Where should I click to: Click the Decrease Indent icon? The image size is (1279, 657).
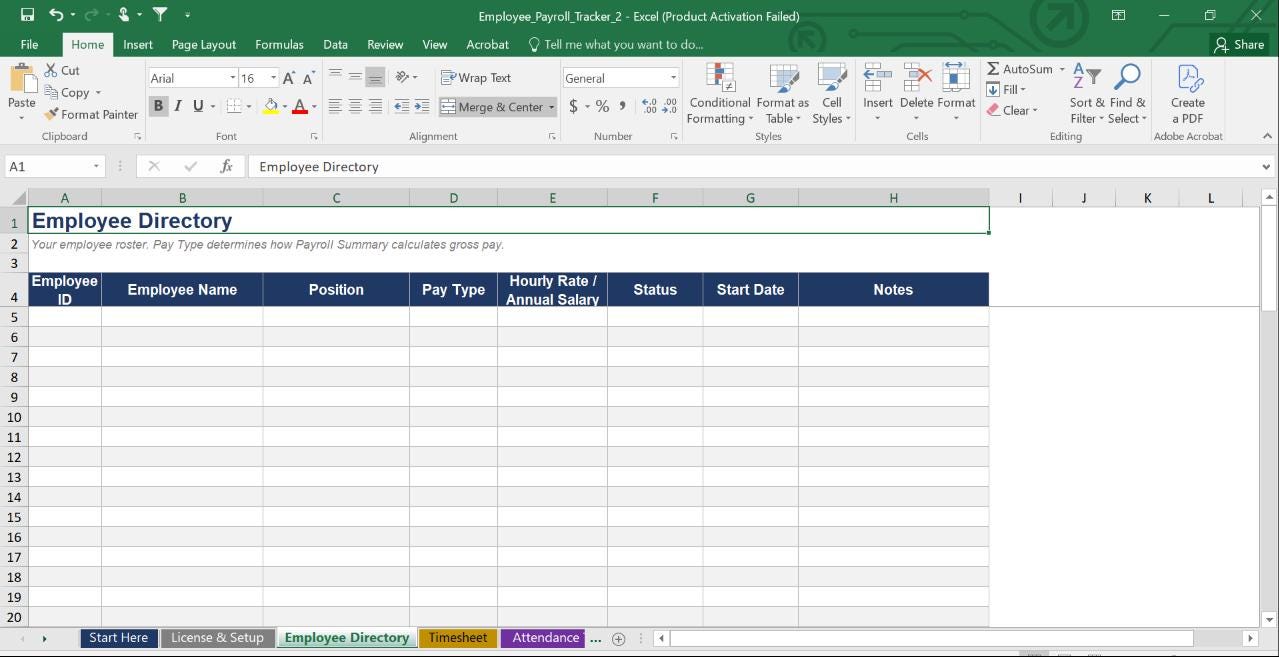pos(401,106)
